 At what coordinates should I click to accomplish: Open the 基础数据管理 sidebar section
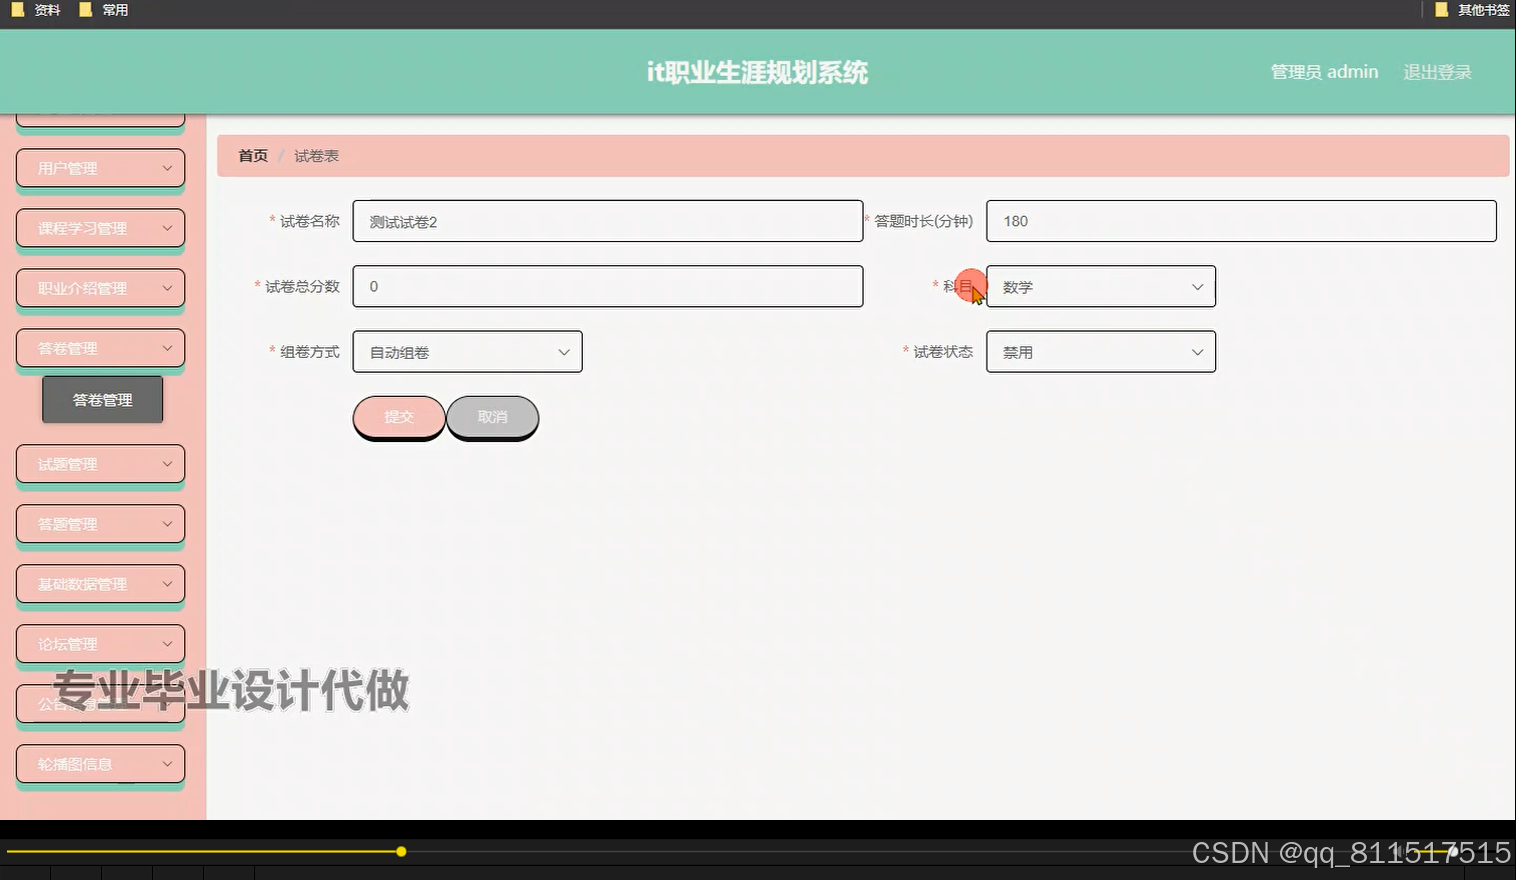pyautogui.click(x=99, y=583)
